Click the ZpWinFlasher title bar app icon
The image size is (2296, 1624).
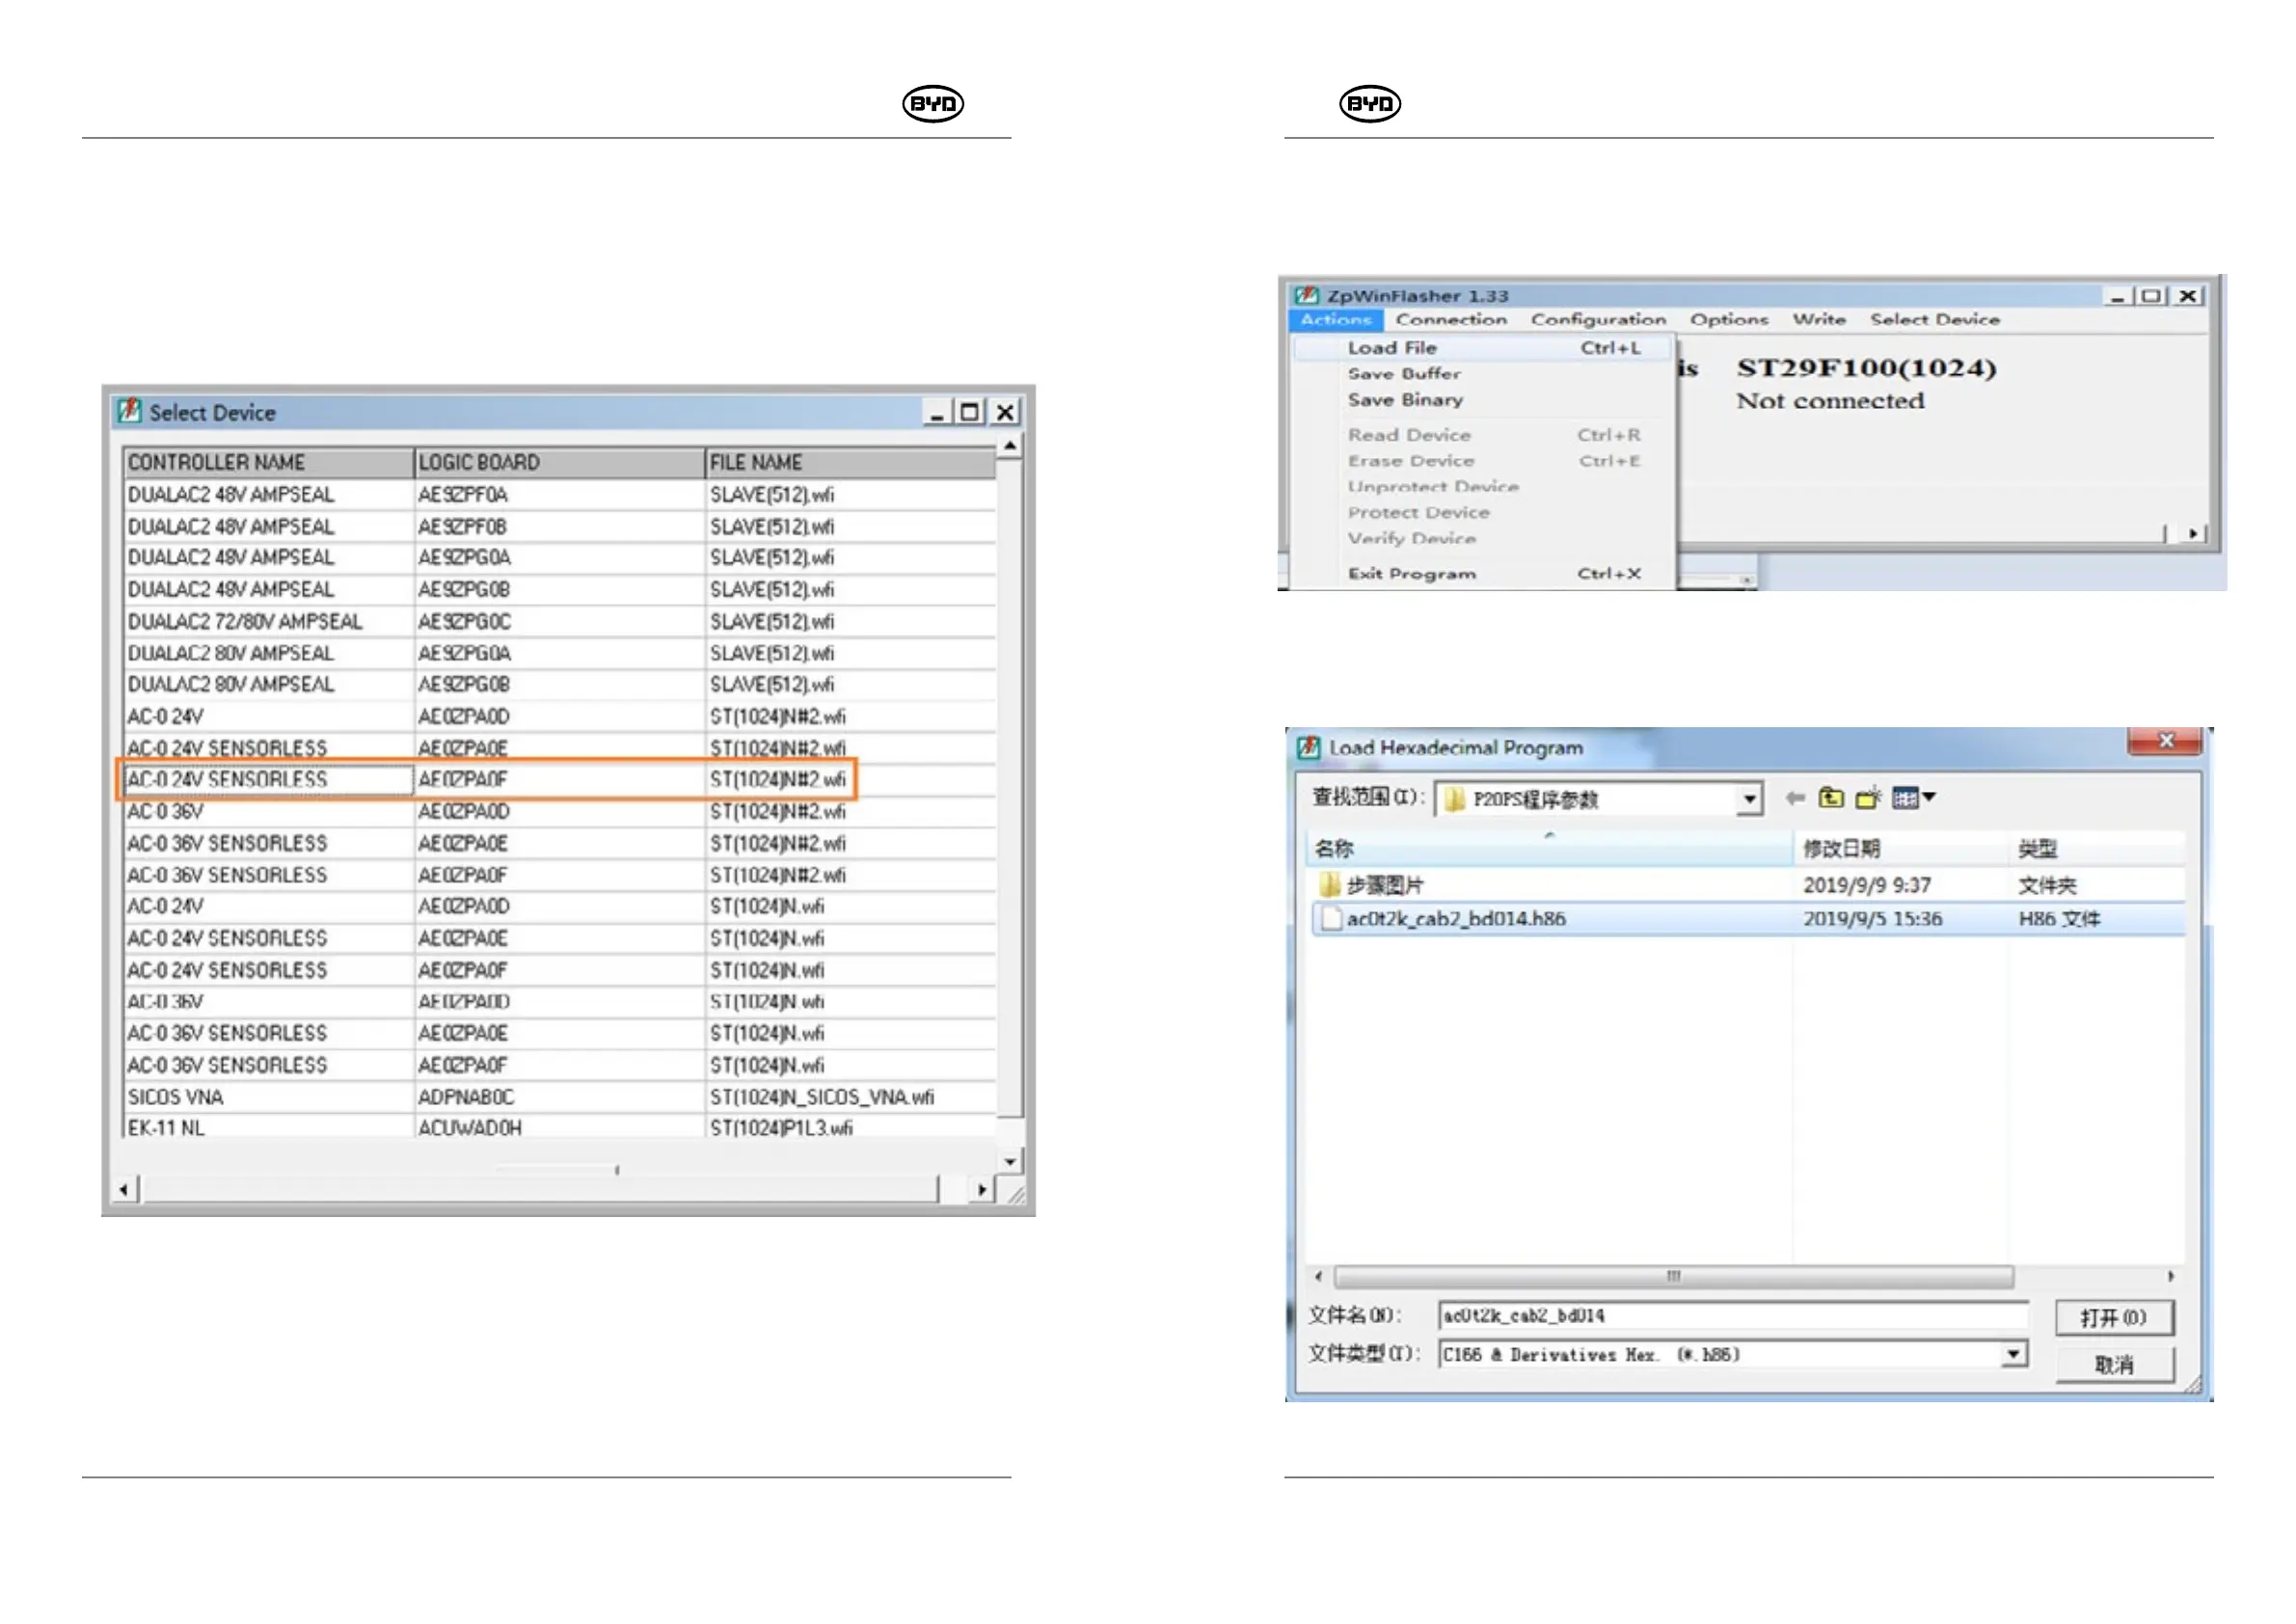pos(1306,296)
